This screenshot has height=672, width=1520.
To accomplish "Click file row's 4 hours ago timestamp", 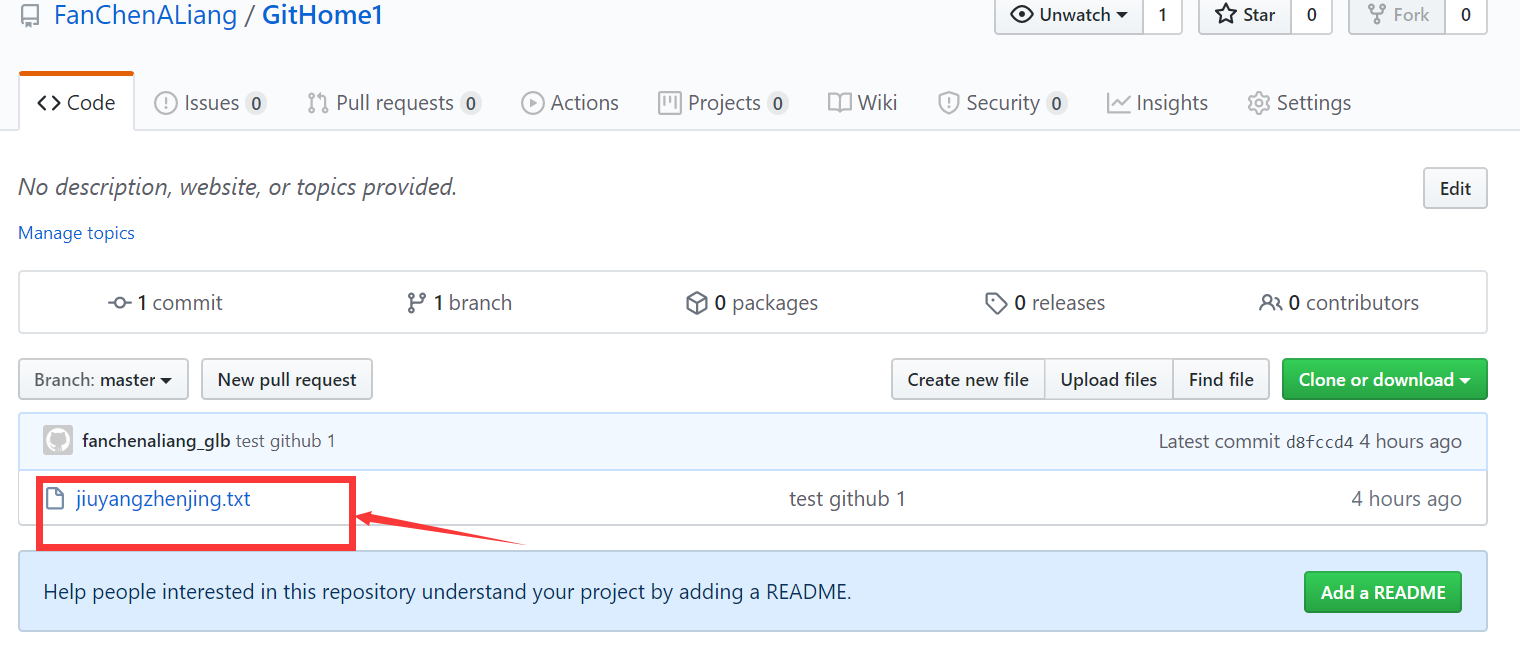I will coord(1406,499).
